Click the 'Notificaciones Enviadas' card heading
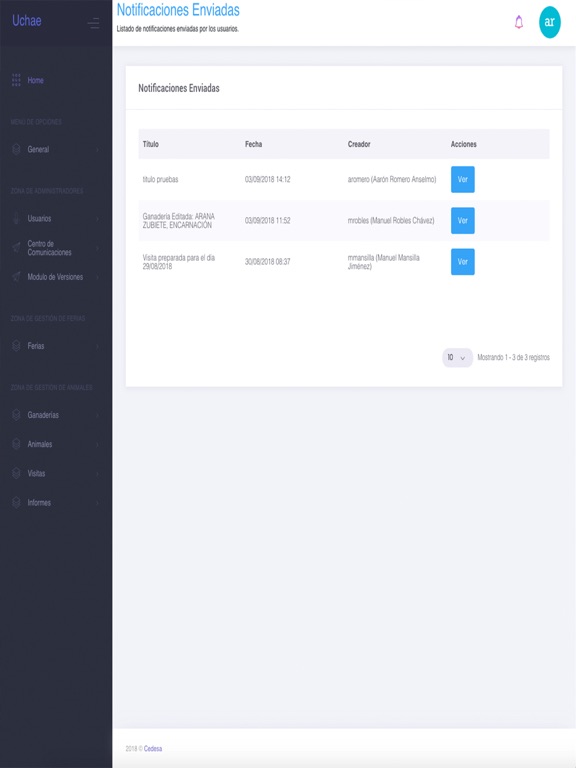 (179, 88)
